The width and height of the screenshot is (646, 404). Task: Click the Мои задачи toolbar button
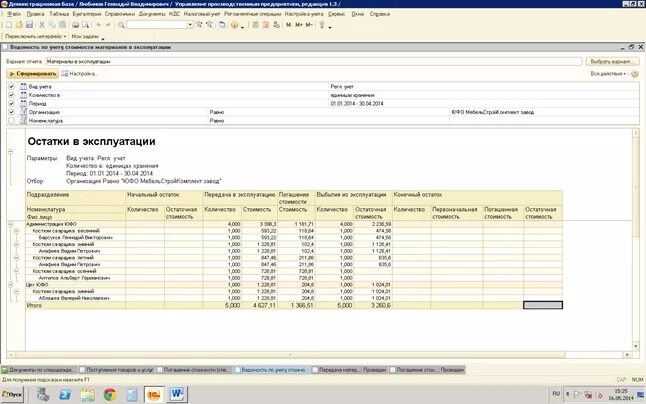85,36
